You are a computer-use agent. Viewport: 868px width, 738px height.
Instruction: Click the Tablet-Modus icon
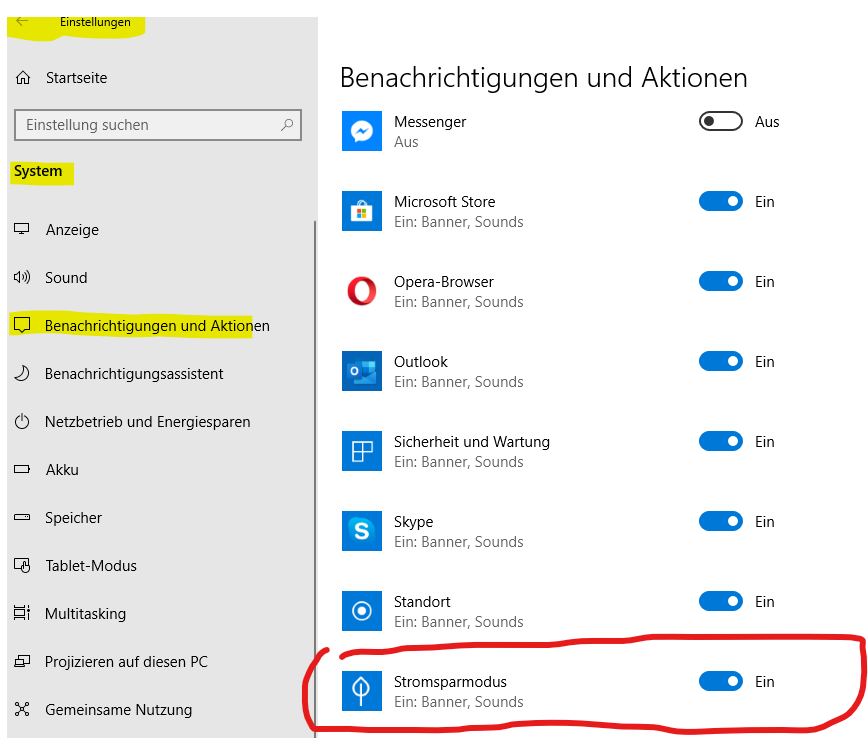click(22, 565)
